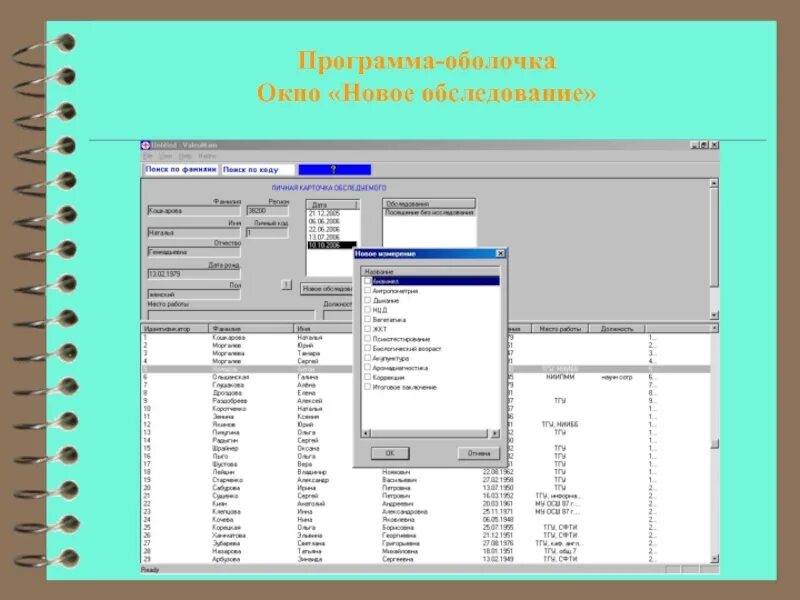Screen dimensions: 800x600
Task: Click the right arrow of the dialog's horizontal scrollbar
Action: pyautogui.click(x=494, y=434)
